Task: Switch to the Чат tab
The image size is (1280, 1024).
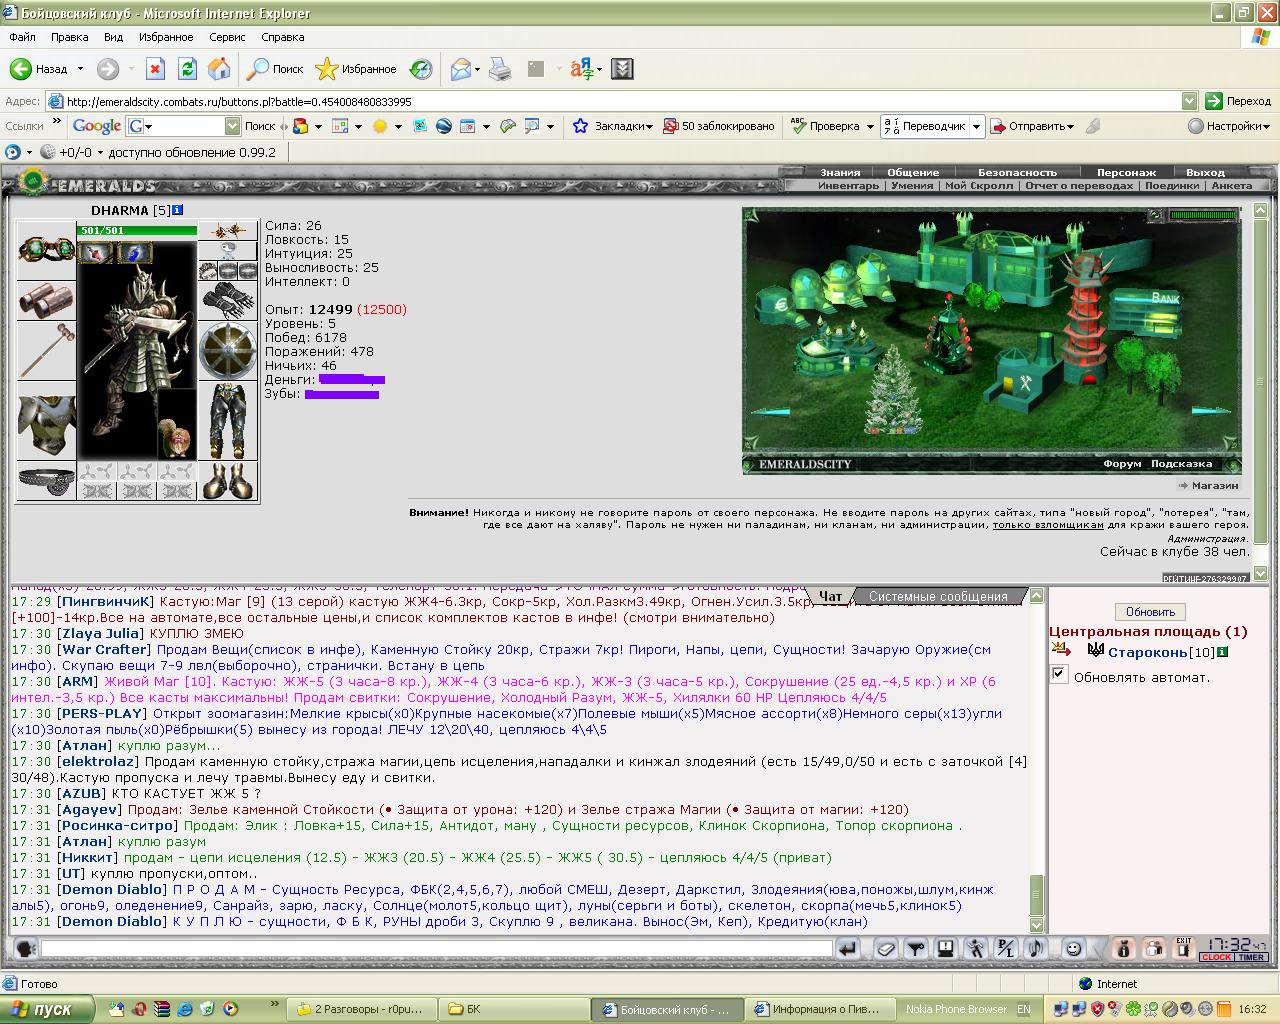Action: click(830, 596)
